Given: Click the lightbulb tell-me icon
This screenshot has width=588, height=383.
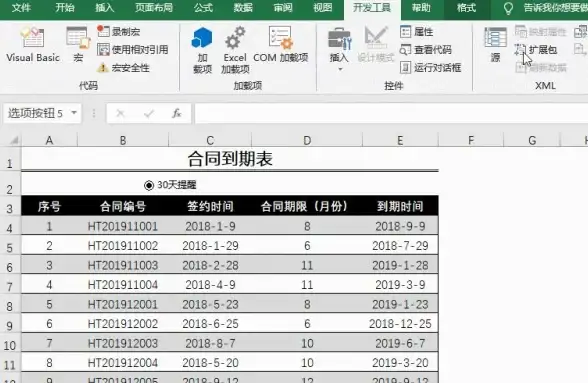Looking at the screenshot, I should (508, 8).
